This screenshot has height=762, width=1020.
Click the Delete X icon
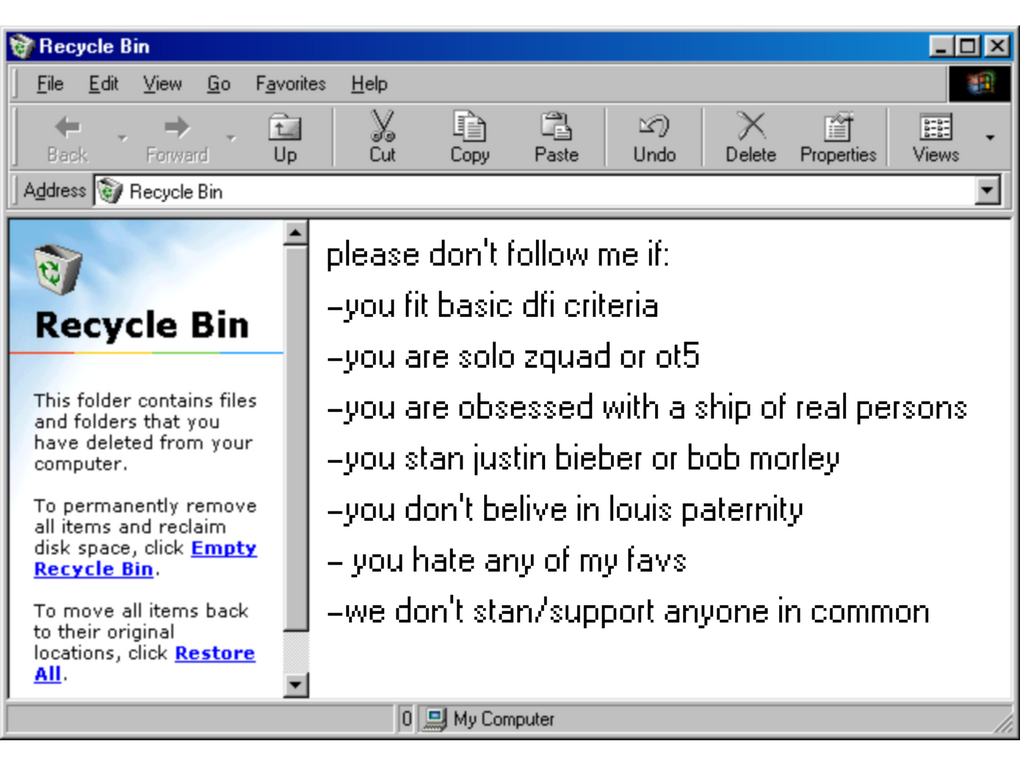750,128
